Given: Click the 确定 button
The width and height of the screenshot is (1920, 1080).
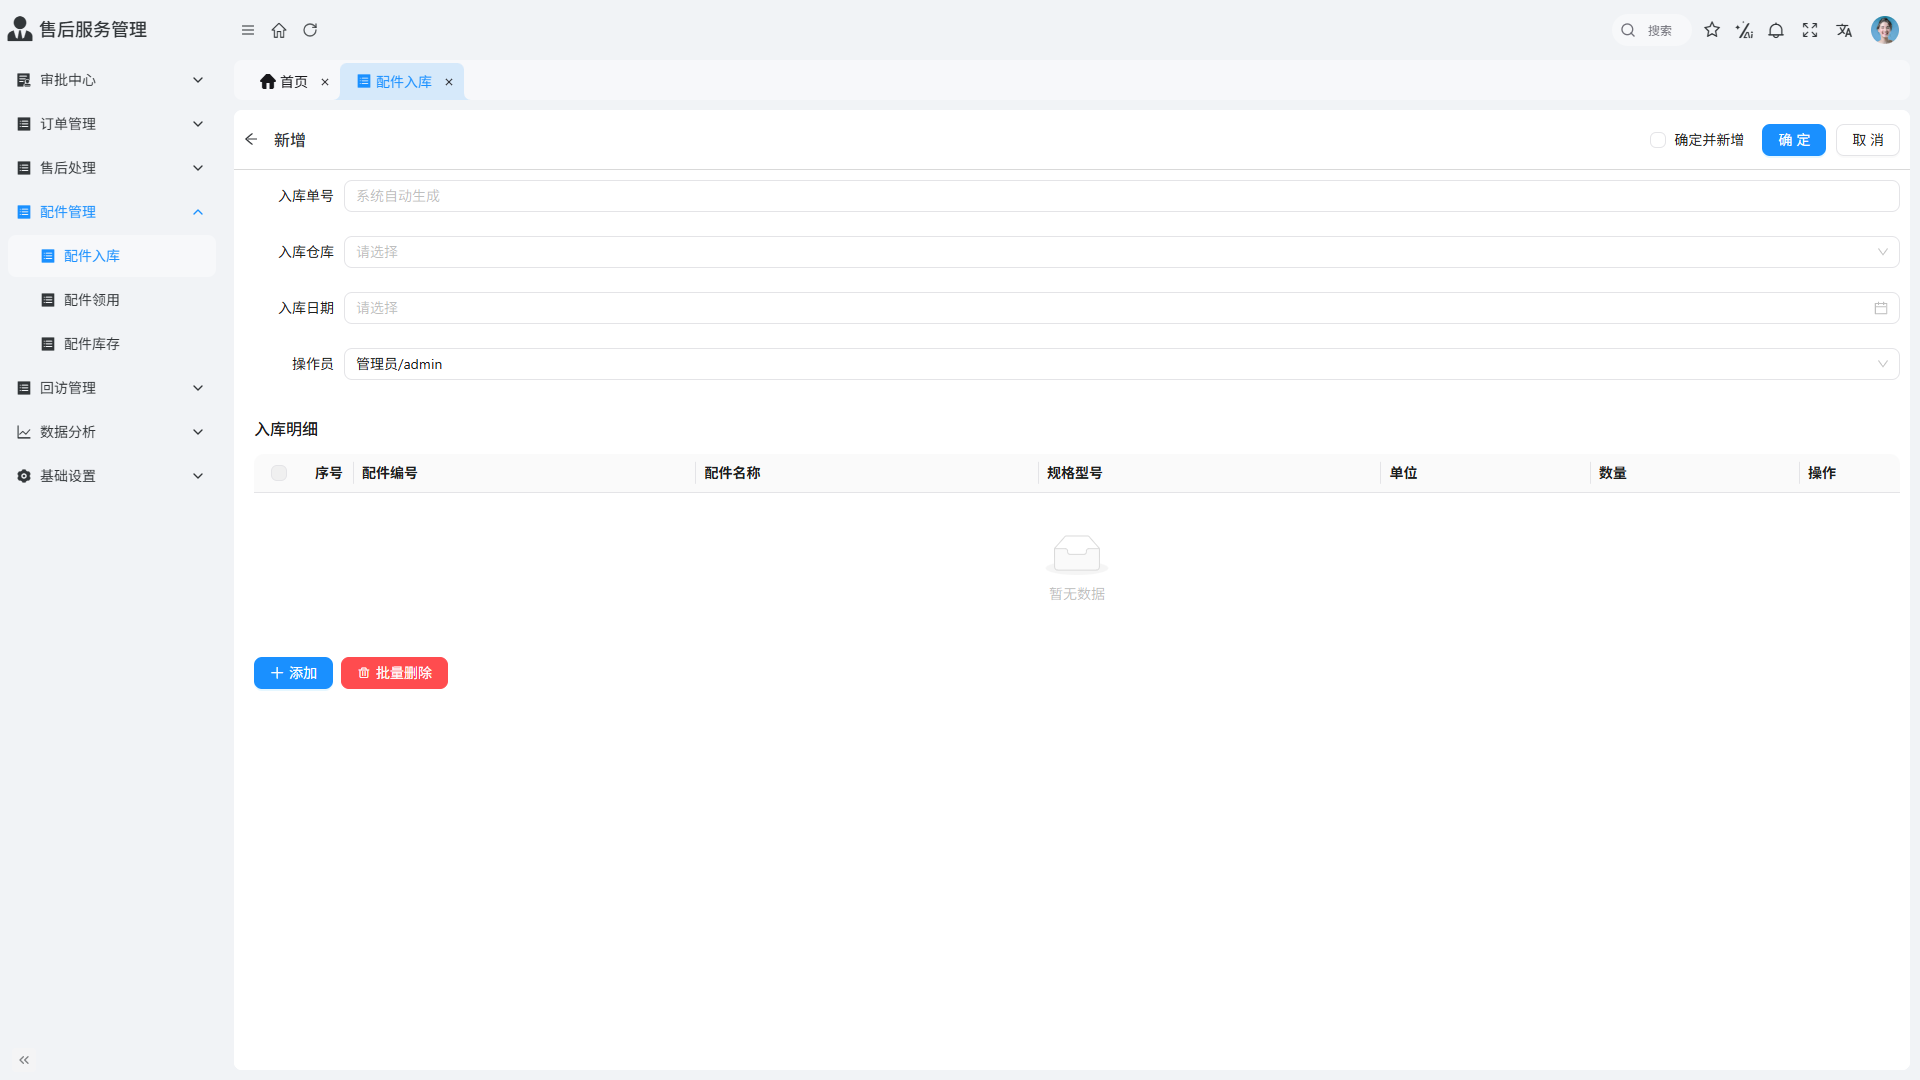Looking at the screenshot, I should pos(1793,140).
